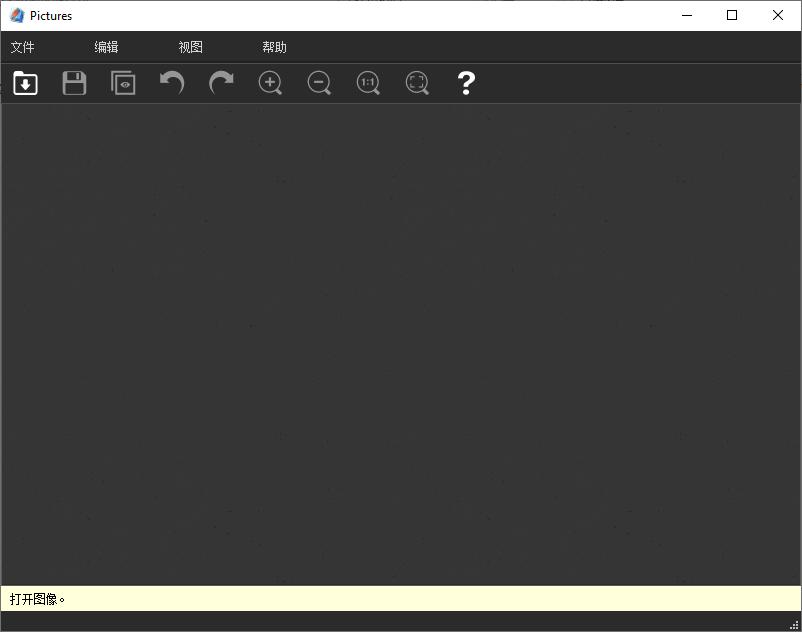Zoom out with the minus magnifier
Screen dimensions: 802x632
click(319, 83)
